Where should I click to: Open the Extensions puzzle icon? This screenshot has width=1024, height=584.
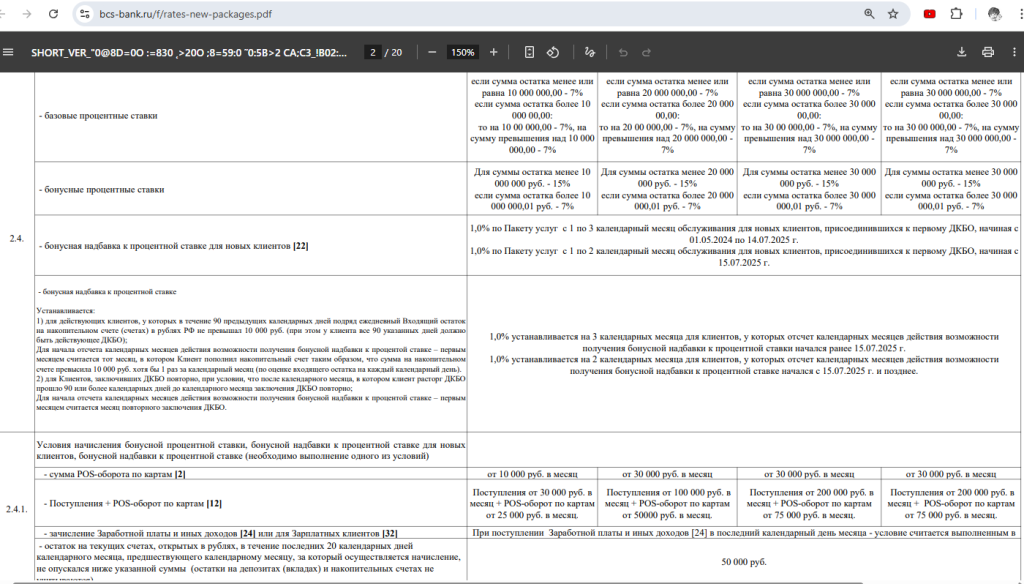[x=956, y=14]
